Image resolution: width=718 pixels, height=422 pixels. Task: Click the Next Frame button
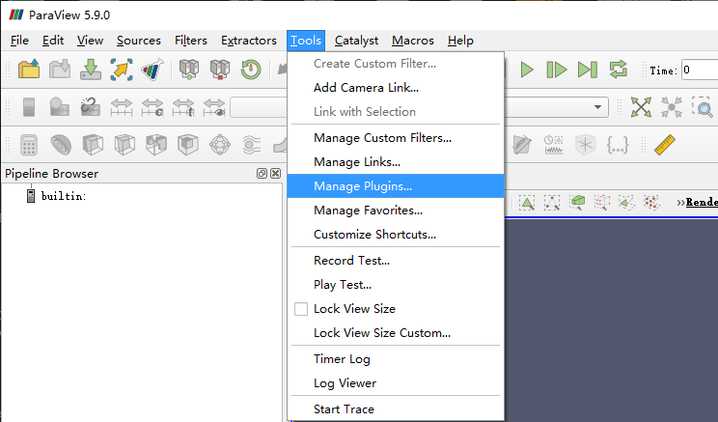[x=556, y=70]
